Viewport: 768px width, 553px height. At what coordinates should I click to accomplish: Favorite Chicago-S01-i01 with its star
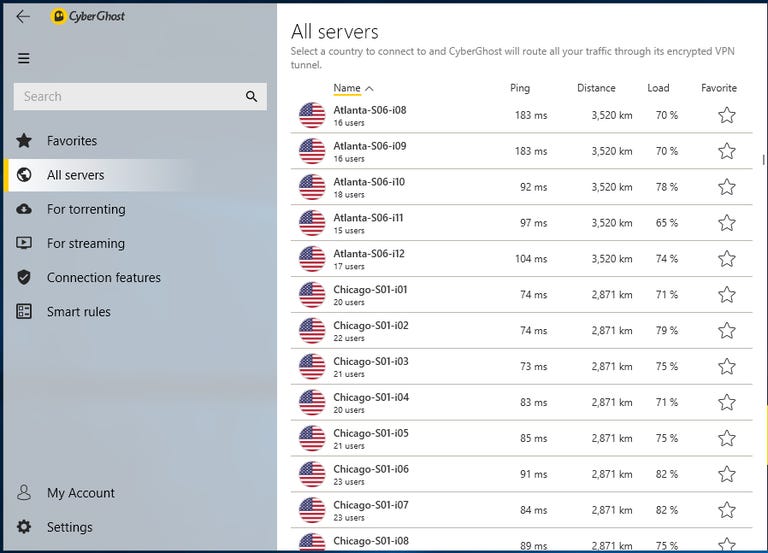[727, 295]
